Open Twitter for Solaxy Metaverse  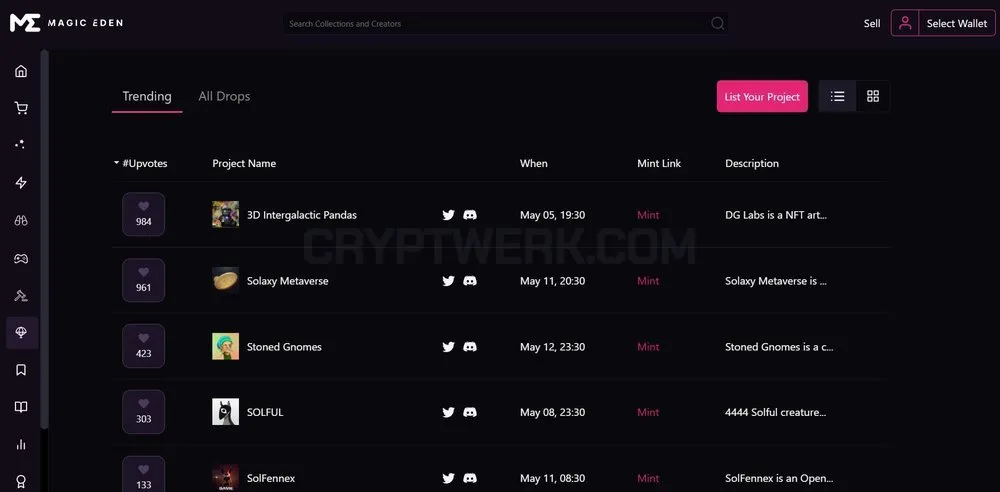click(x=449, y=281)
